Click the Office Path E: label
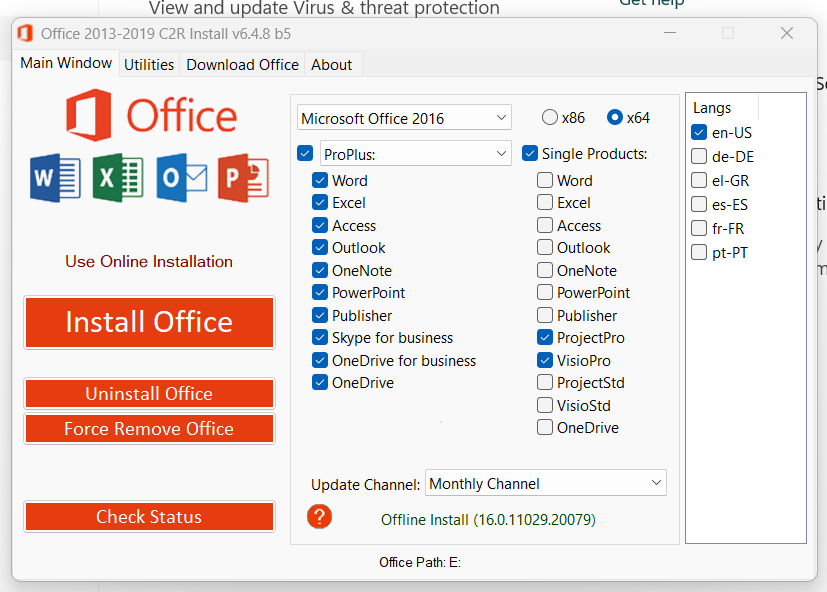The image size is (827, 592). (420, 562)
